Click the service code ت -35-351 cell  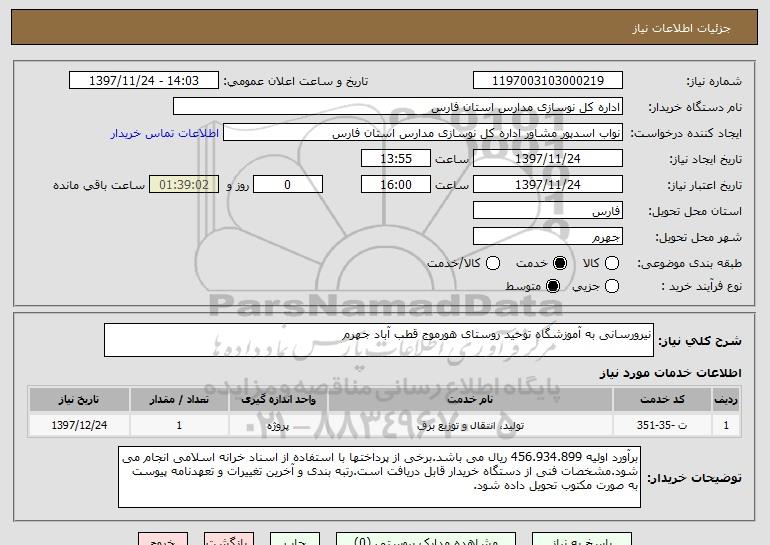(662, 425)
